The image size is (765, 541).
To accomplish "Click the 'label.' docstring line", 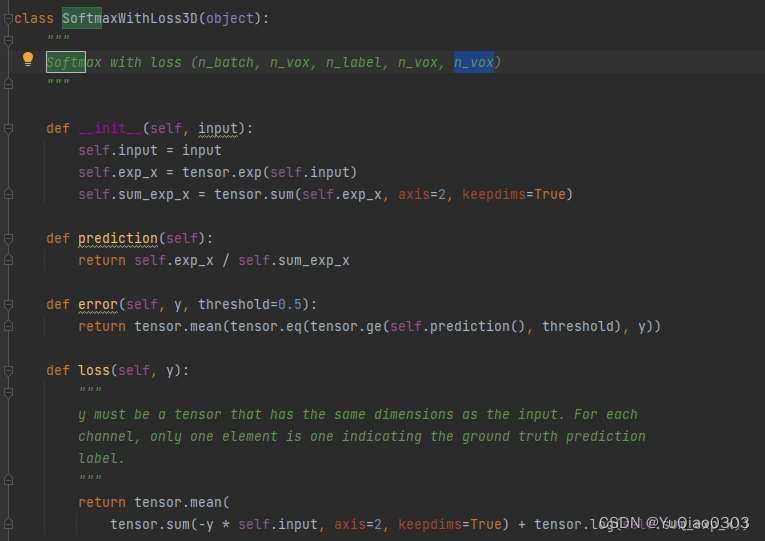I will pyautogui.click(x=101, y=459).
